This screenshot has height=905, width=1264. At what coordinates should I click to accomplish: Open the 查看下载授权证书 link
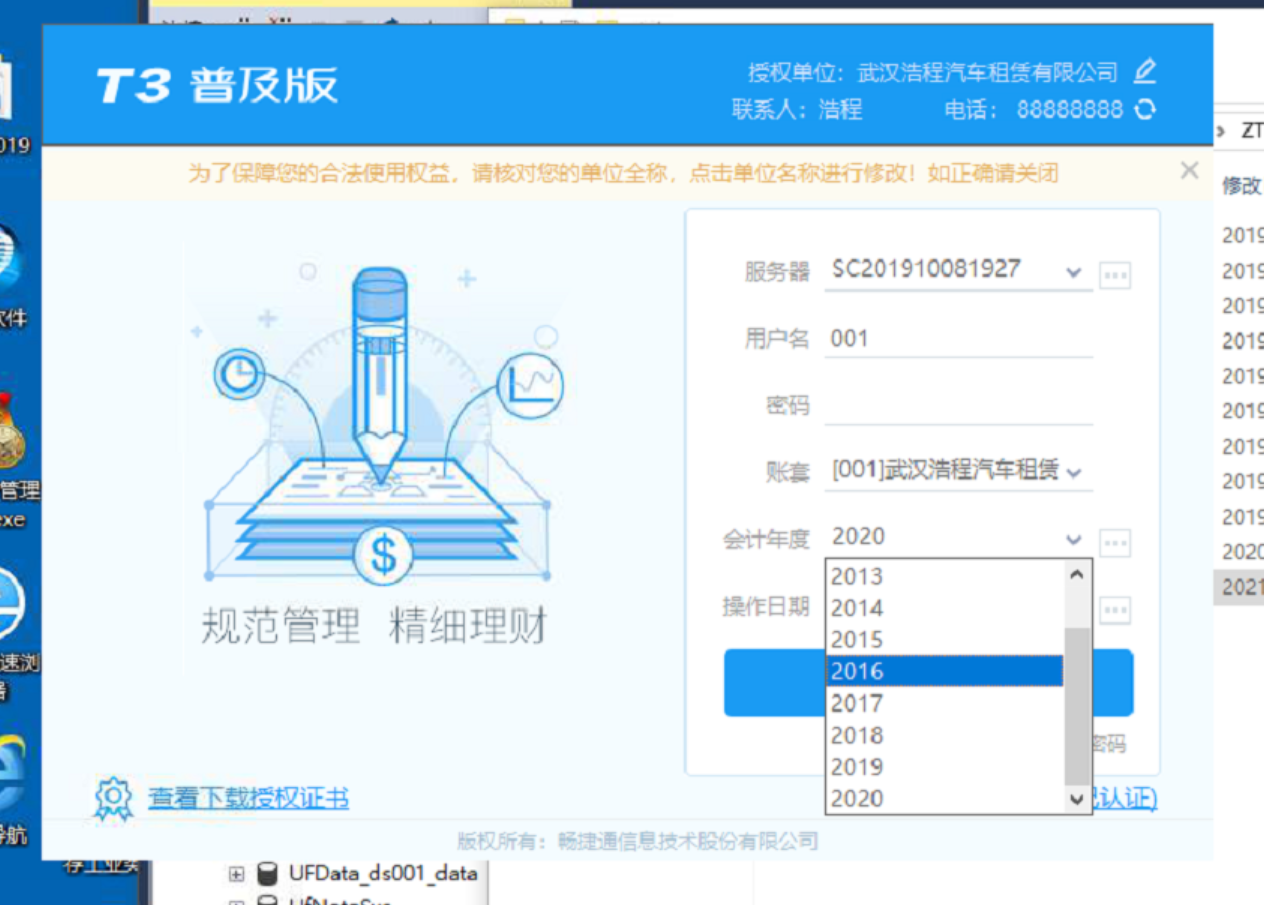tap(248, 798)
